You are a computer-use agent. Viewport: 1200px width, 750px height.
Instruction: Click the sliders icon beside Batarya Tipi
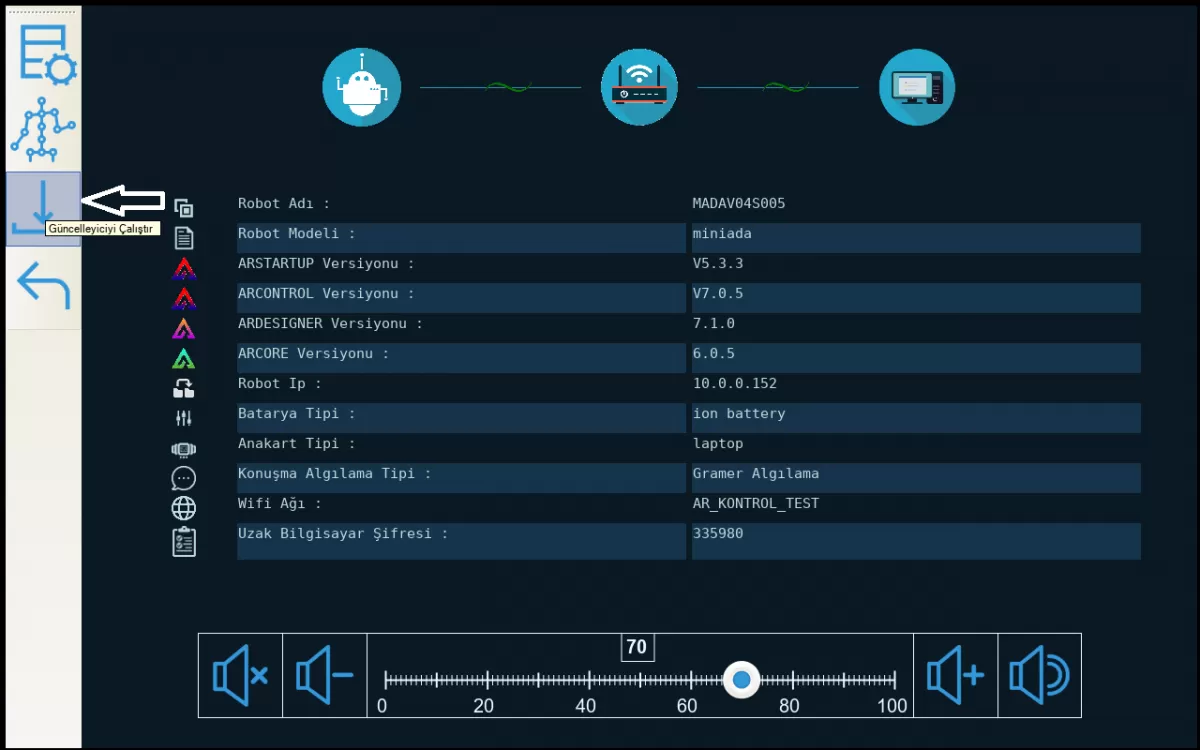[x=184, y=418]
